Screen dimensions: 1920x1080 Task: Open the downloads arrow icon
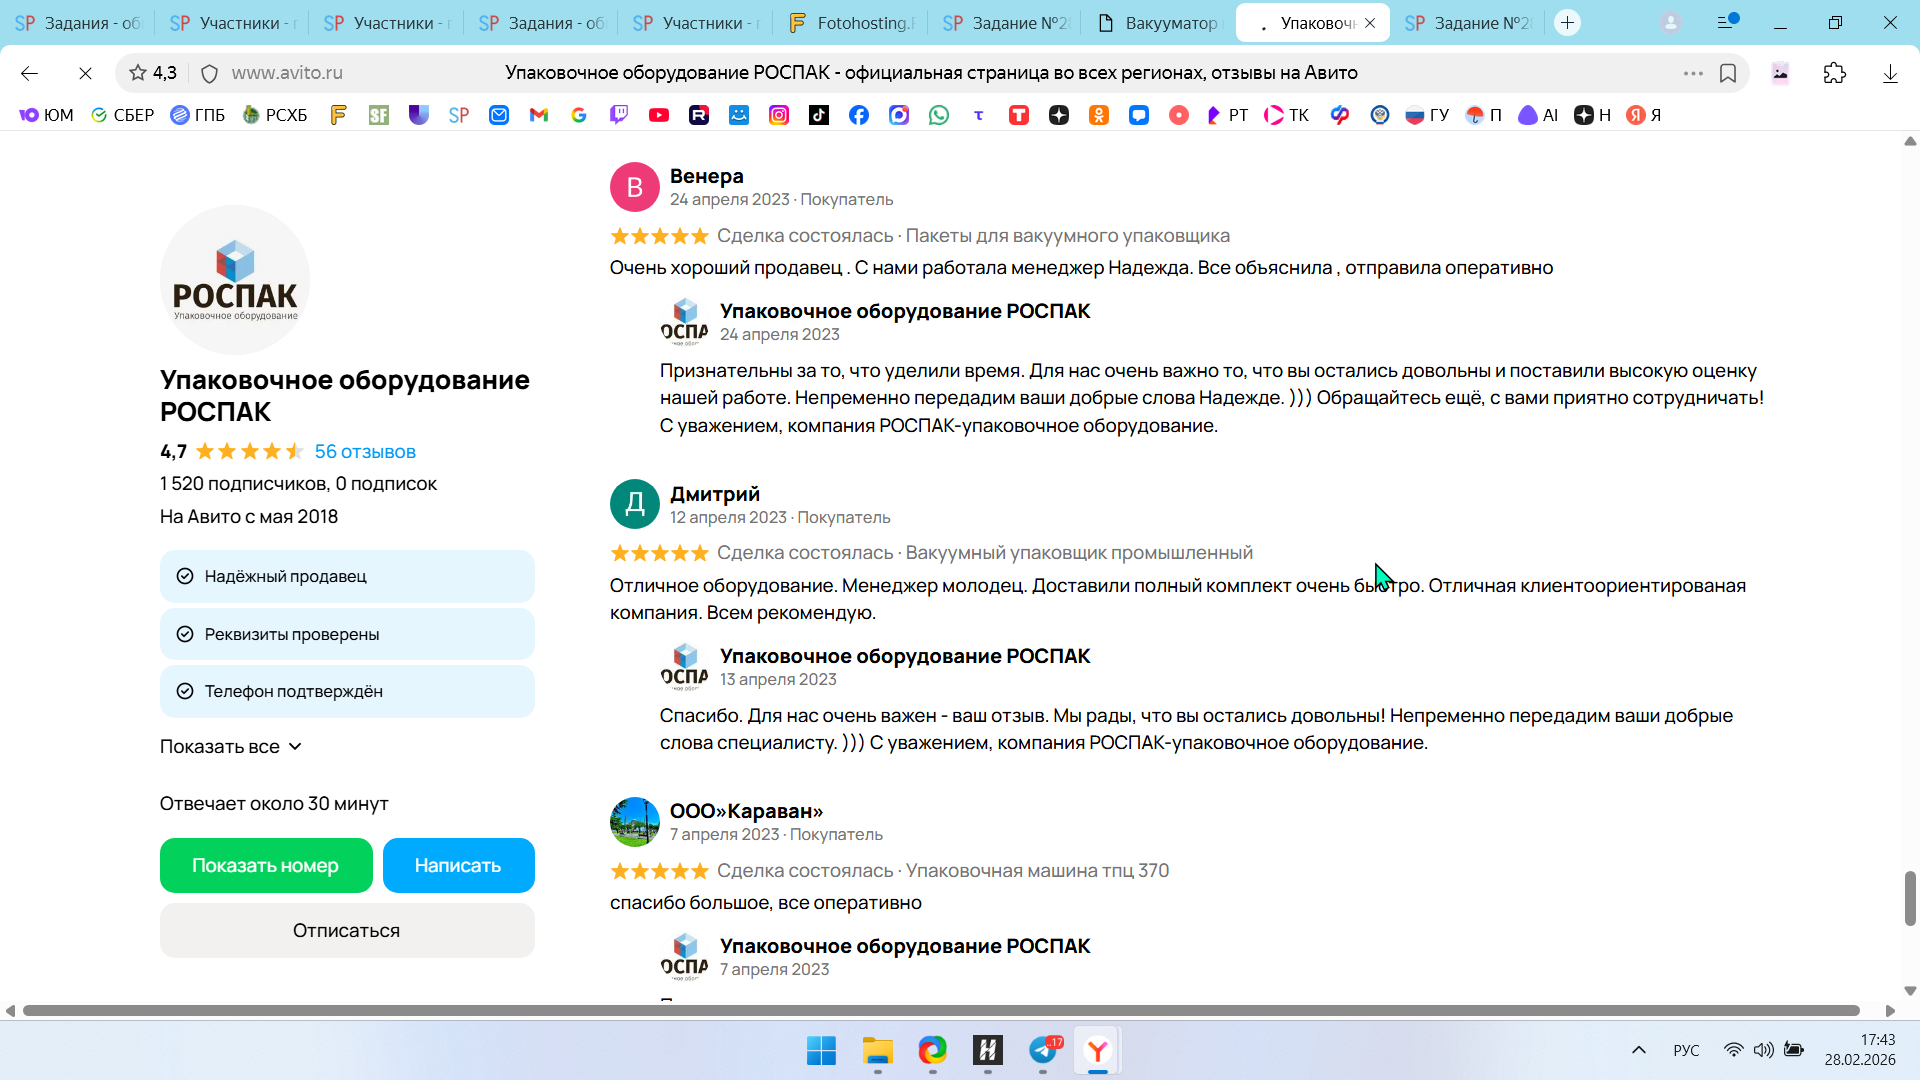1889,73
